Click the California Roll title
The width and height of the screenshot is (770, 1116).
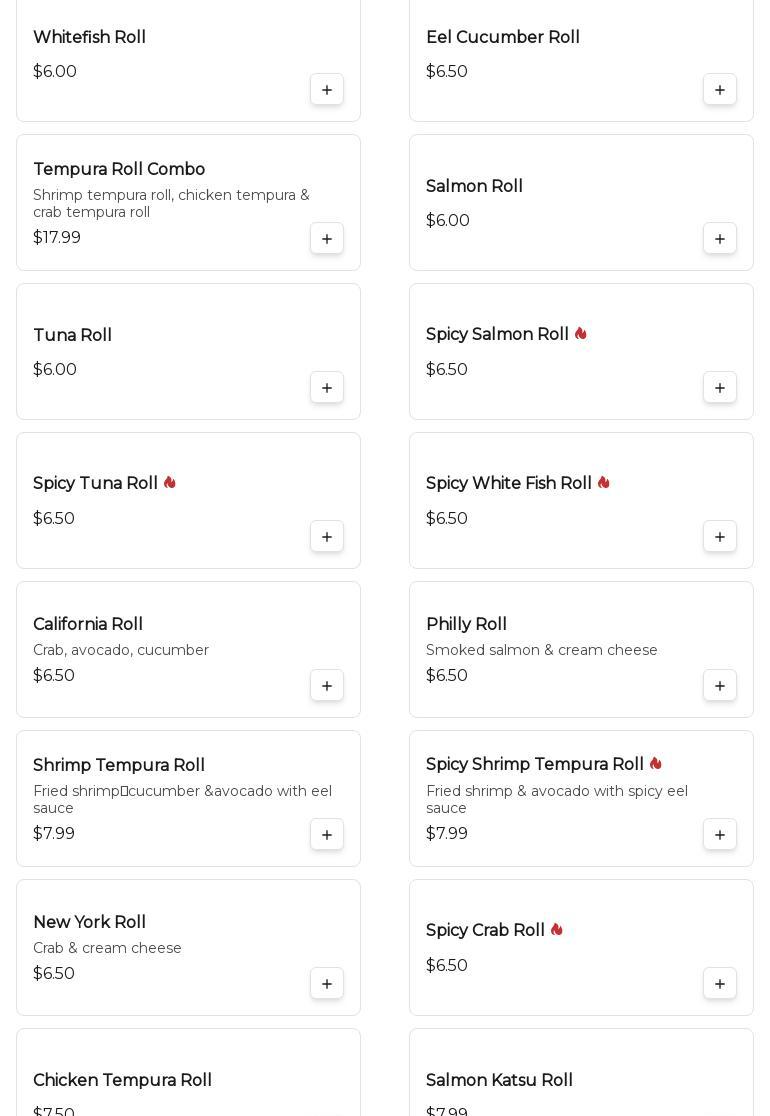(x=88, y=625)
